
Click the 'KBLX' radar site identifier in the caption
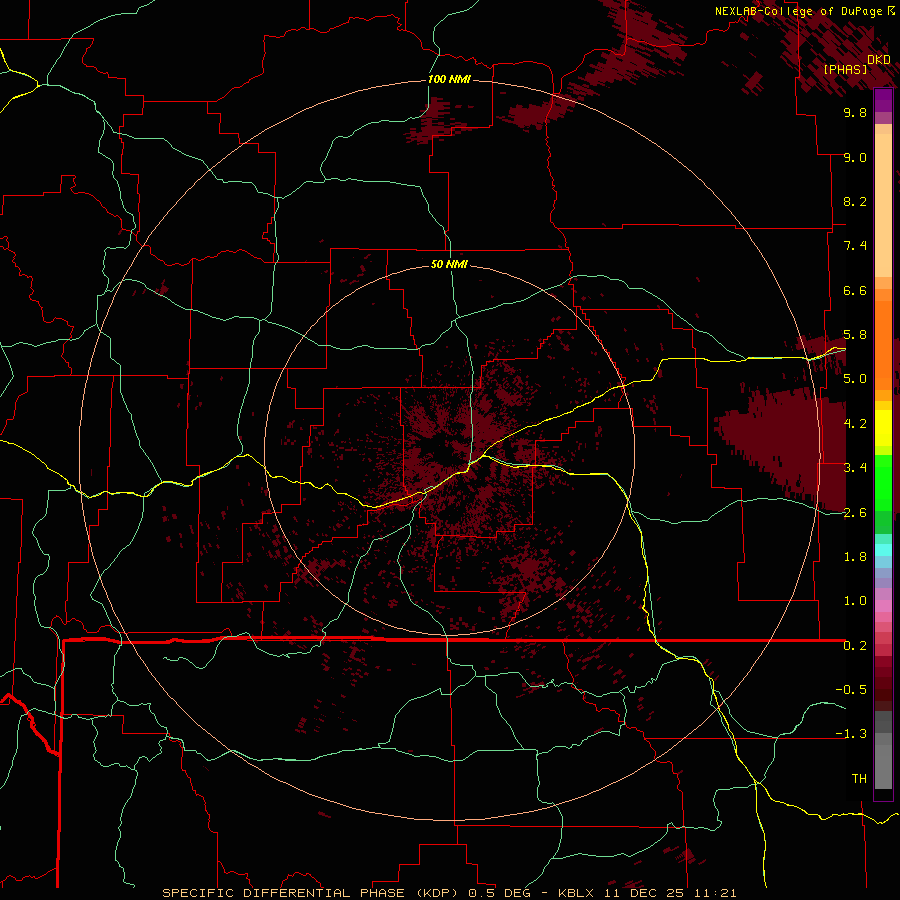[577, 893]
